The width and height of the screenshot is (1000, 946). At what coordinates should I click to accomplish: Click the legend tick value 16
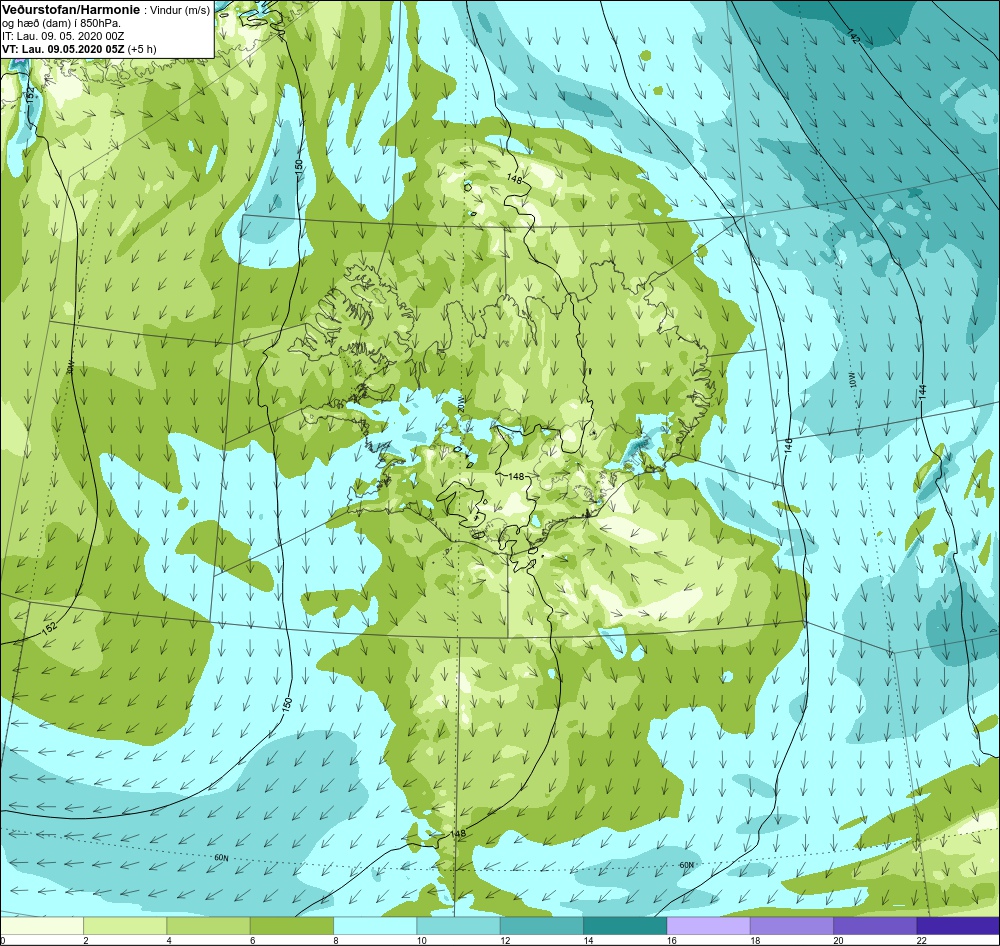672,940
